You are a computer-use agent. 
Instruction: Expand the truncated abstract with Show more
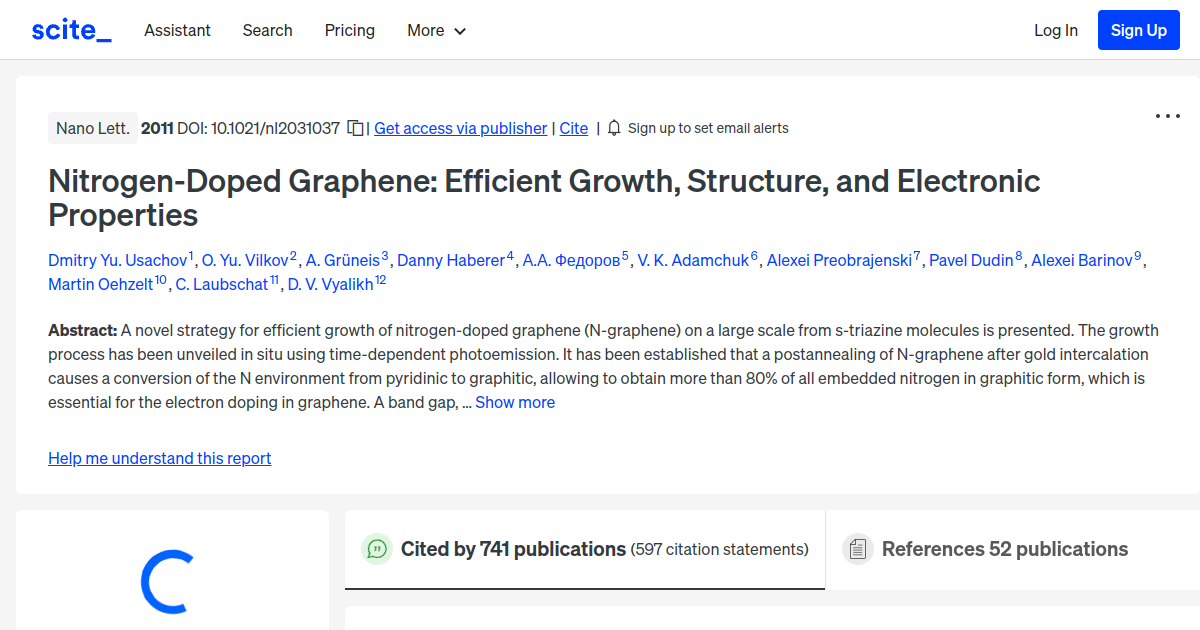point(515,402)
